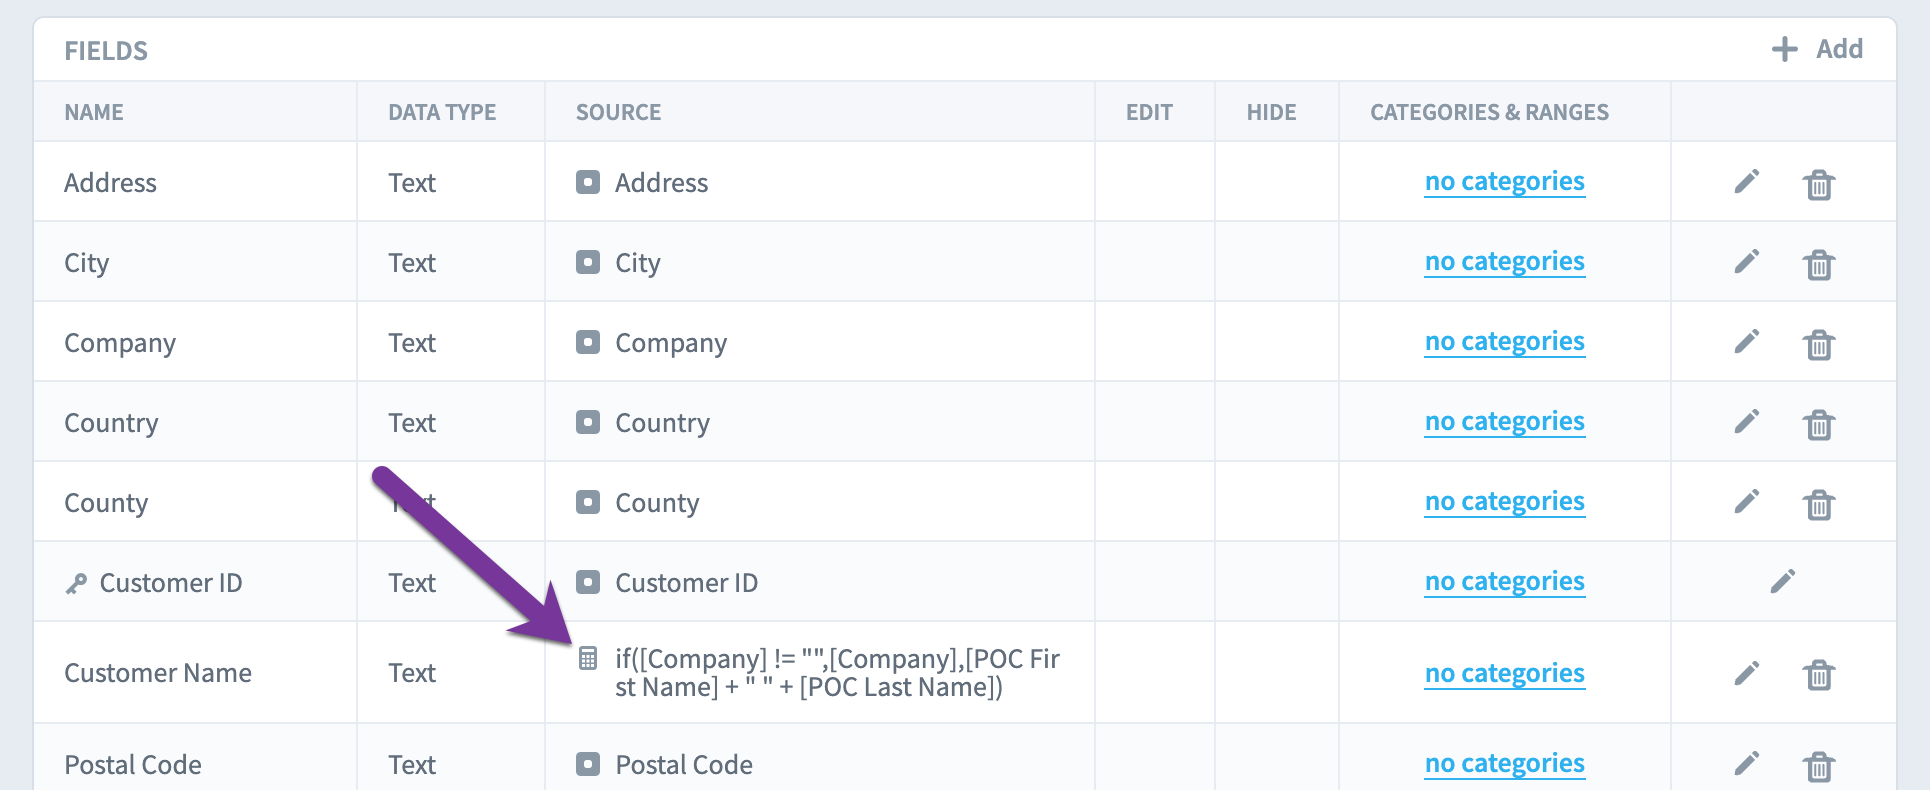Click 'no categories' link in Country row
This screenshot has width=1930, height=790.
1504,422
